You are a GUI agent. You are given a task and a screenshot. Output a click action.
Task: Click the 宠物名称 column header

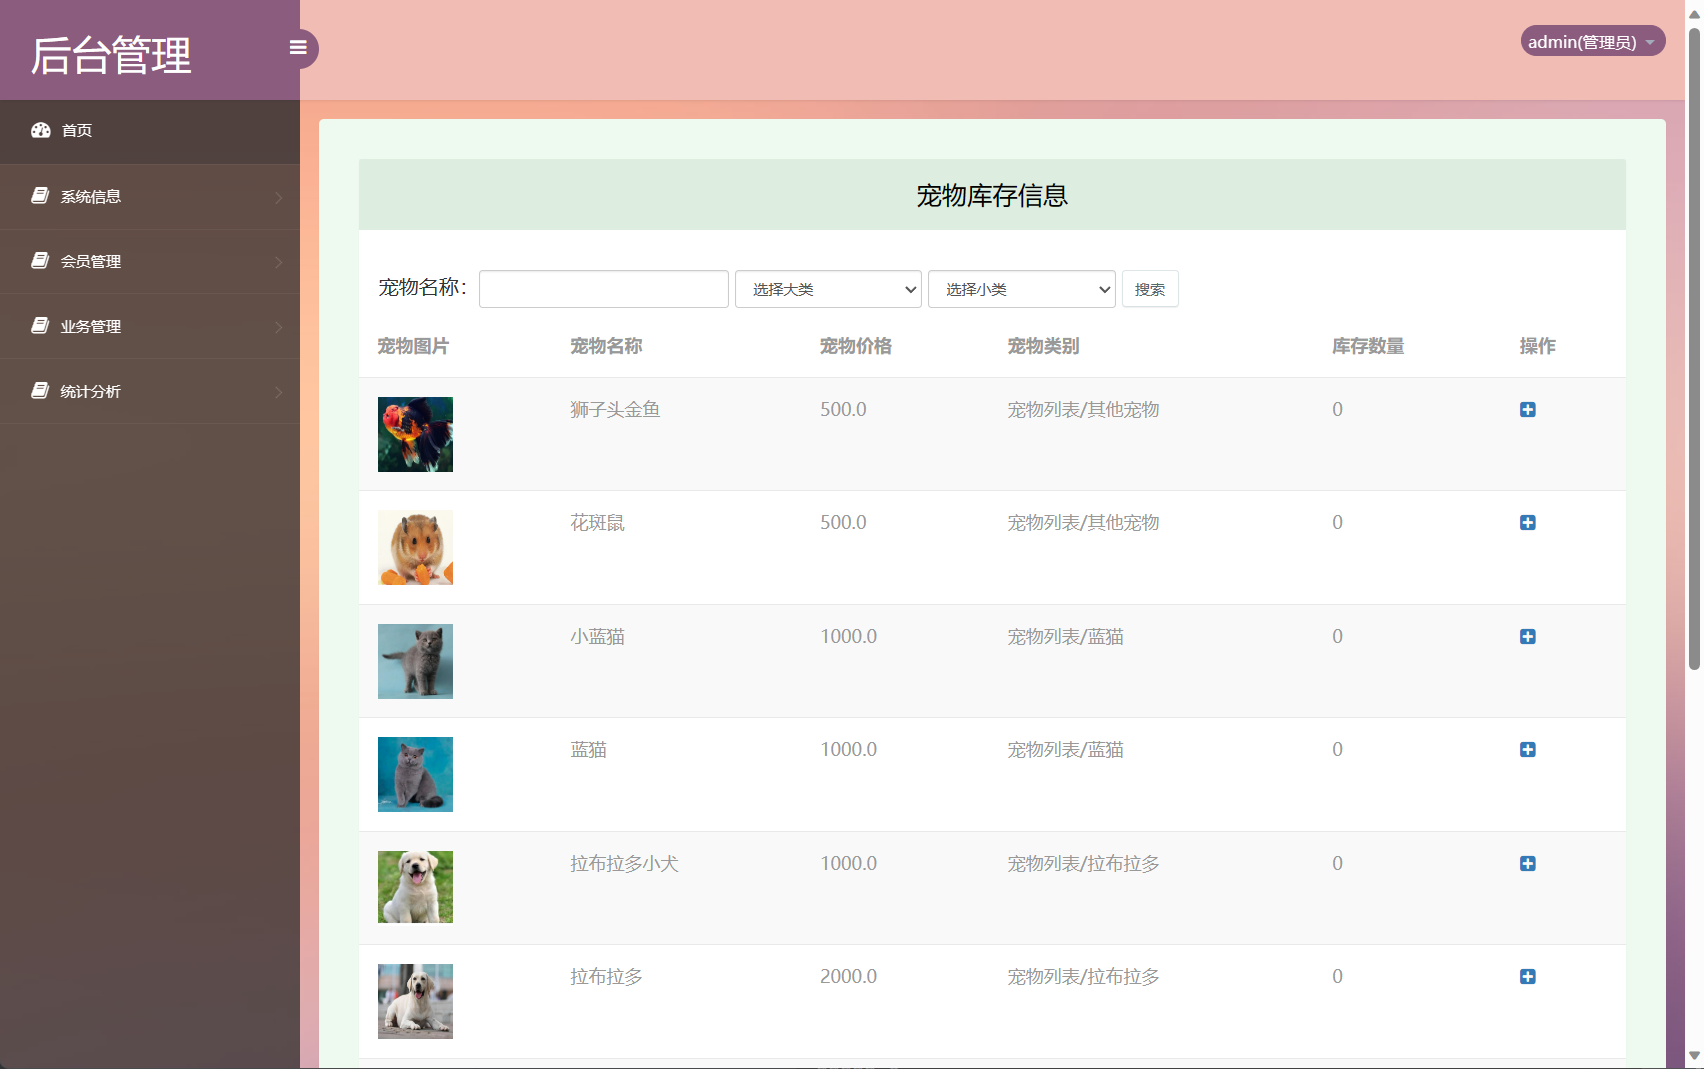click(x=606, y=346)
